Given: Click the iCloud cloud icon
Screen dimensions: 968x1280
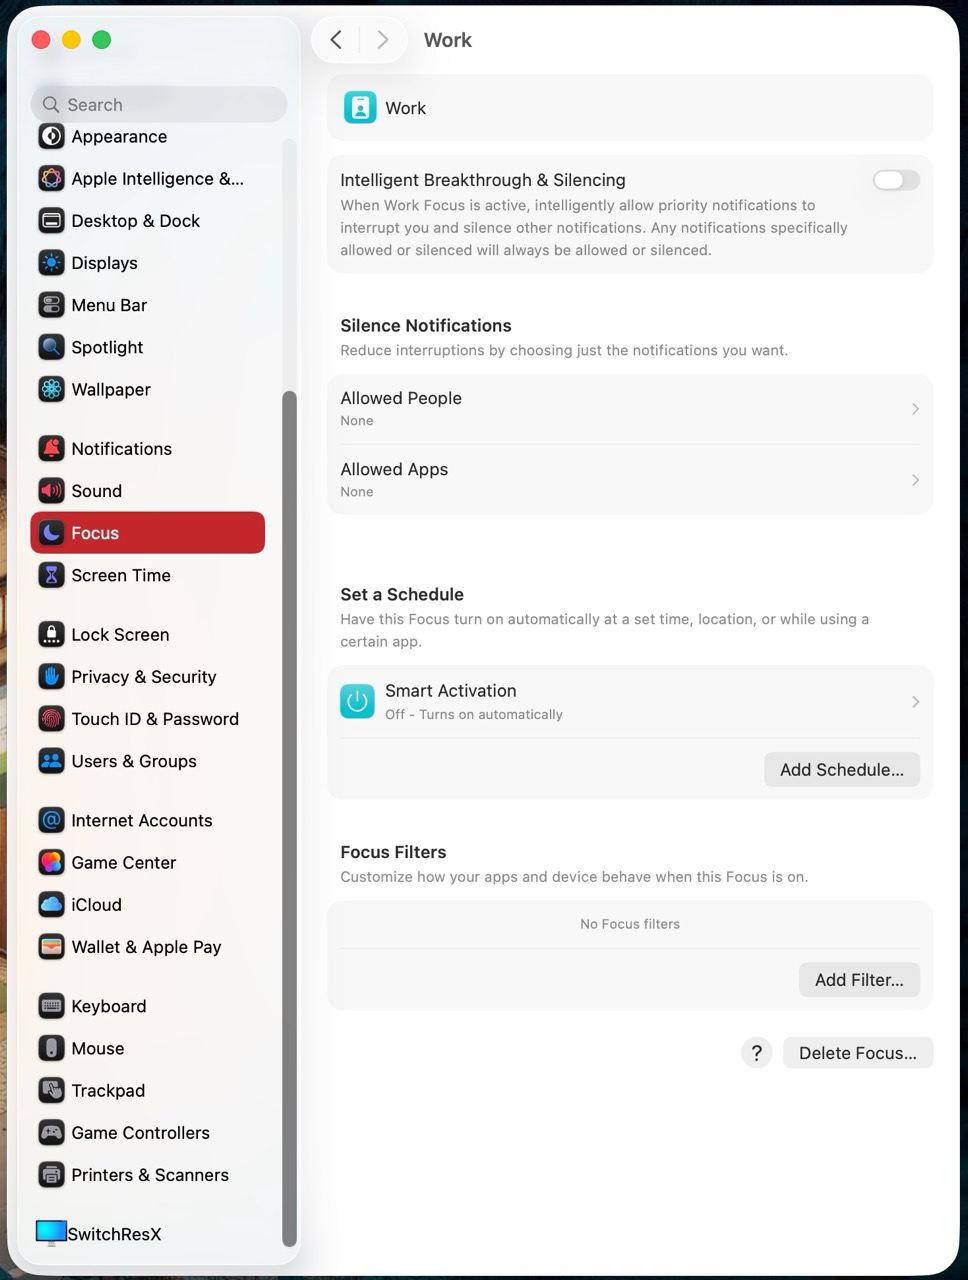Looking at the screenshot, I should [x=51, y=904].
